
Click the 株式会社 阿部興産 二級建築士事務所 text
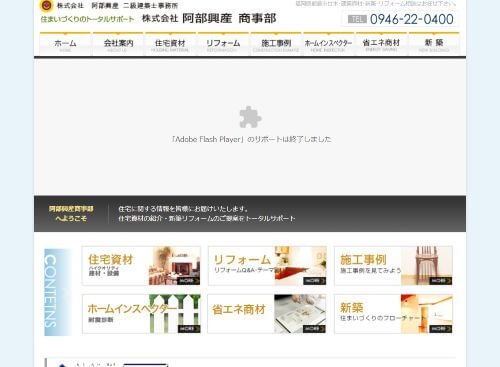[117, 5]
